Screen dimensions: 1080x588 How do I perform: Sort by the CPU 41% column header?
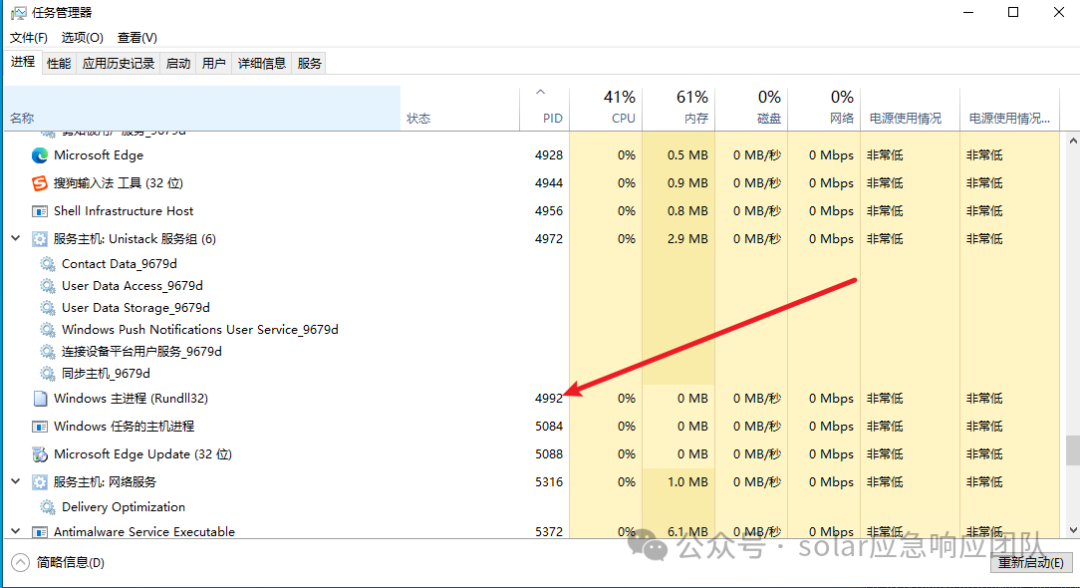(606, 108)
